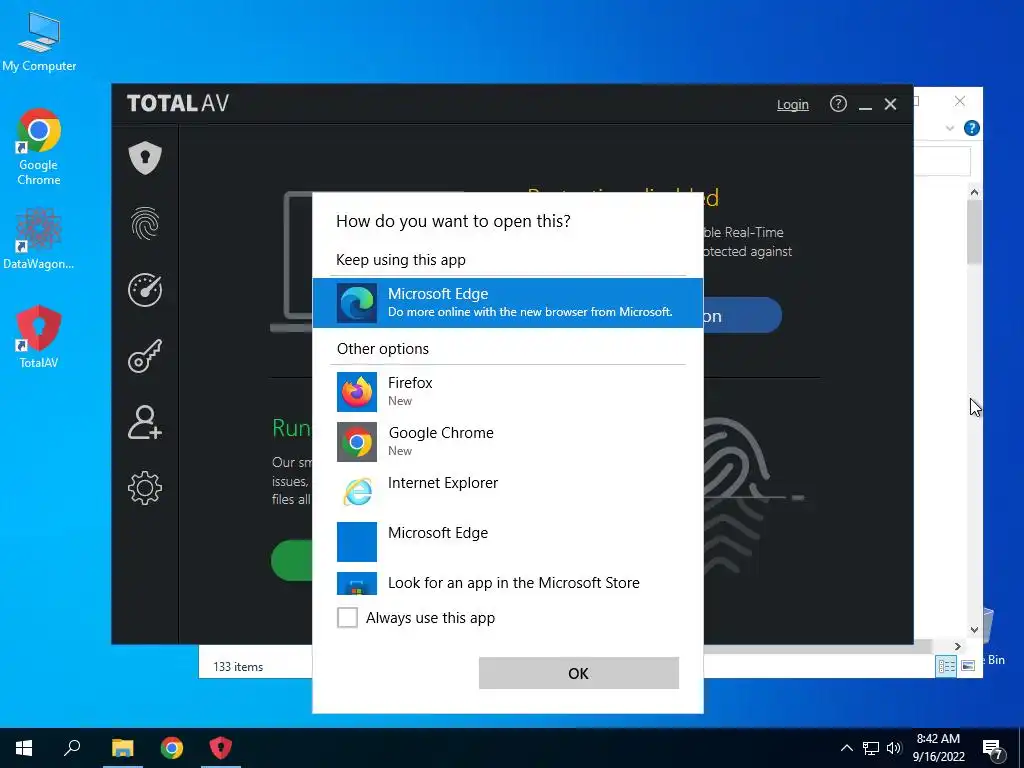
Task: Click the horizontal scroll right arrow in File Explorer
Action: (957, 646)
